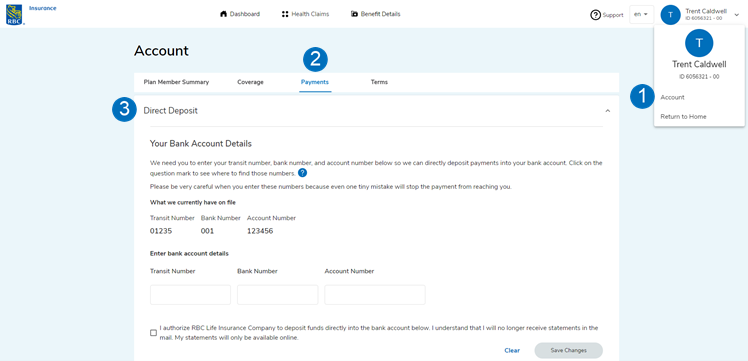
Task: Switch to the Coverage tab
Action: pyautogui.click(x=250, y=82)
